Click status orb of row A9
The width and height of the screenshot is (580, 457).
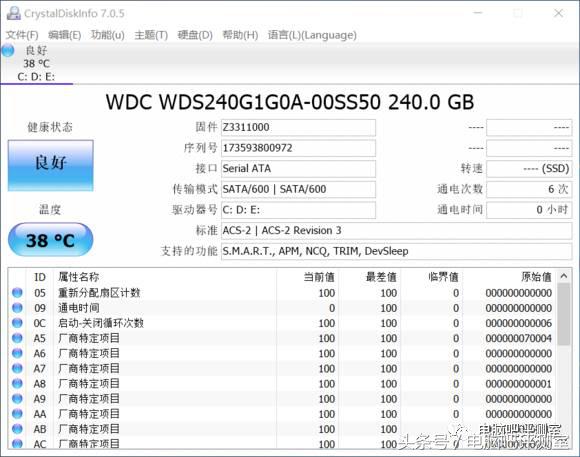coord(17,399)
